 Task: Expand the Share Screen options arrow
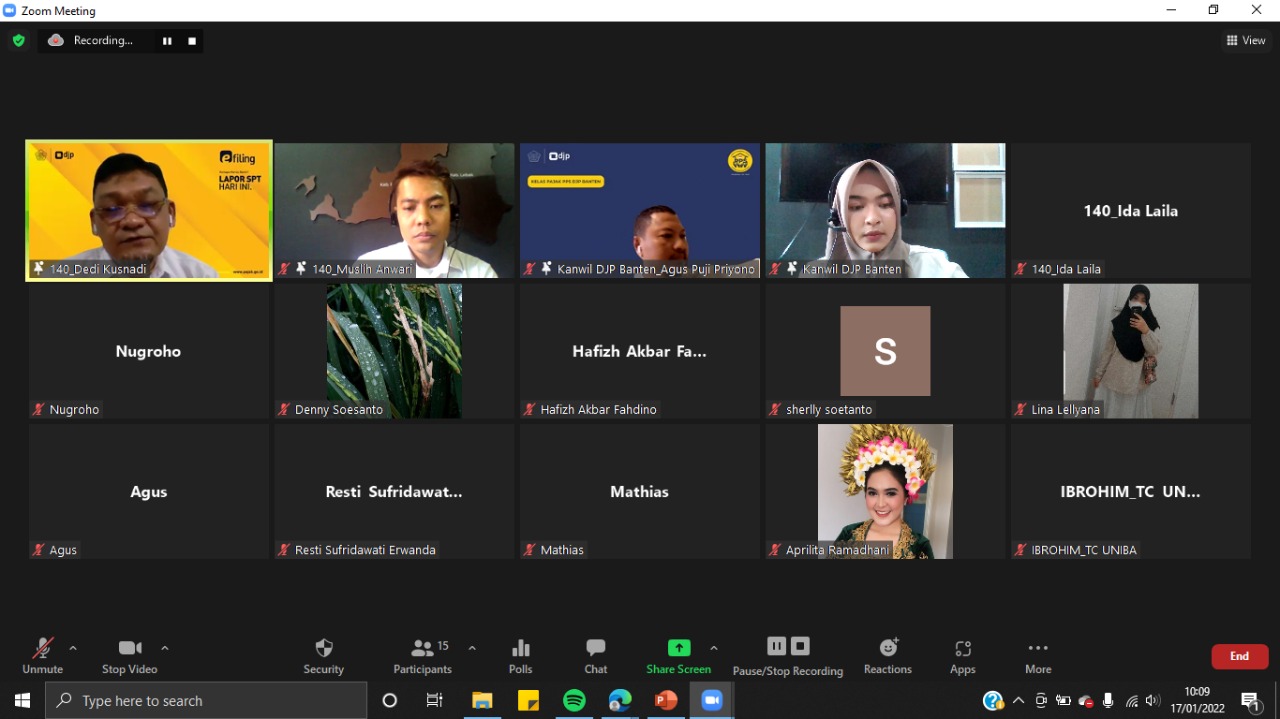pos(714,648)
